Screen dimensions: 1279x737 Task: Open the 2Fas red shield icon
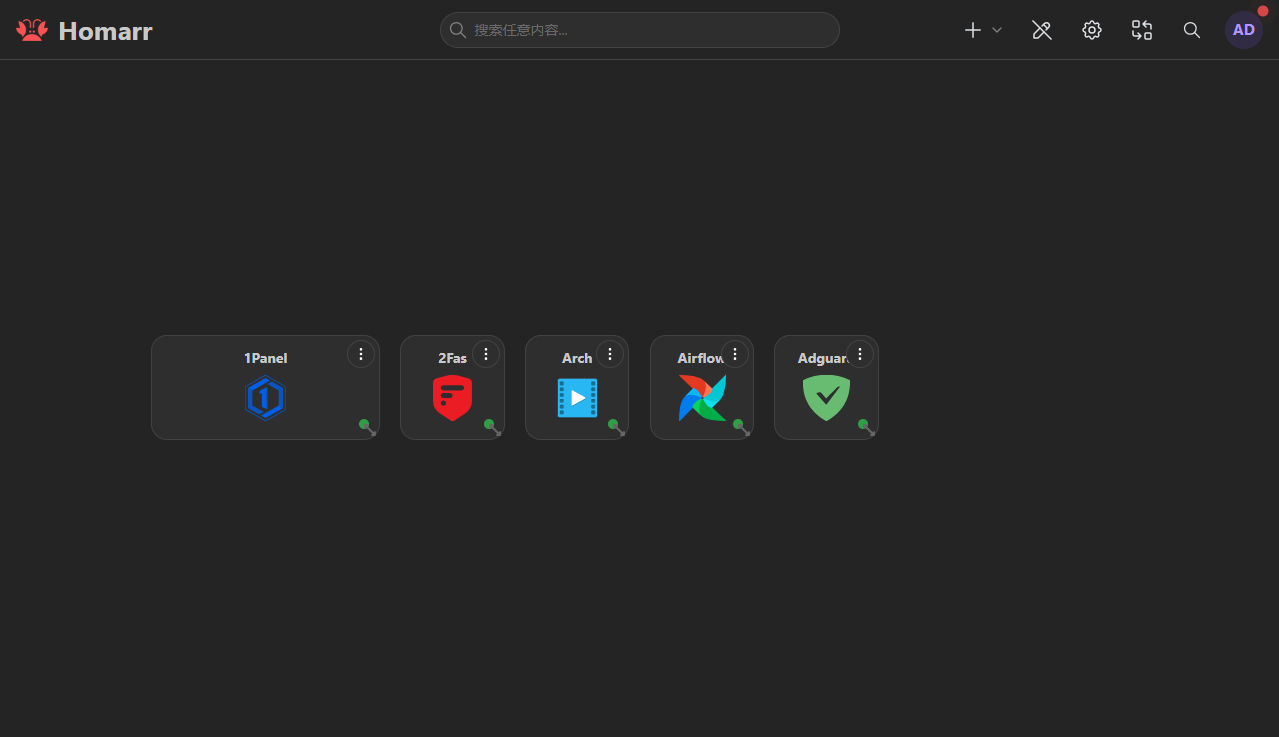click(x=452, y=398)
